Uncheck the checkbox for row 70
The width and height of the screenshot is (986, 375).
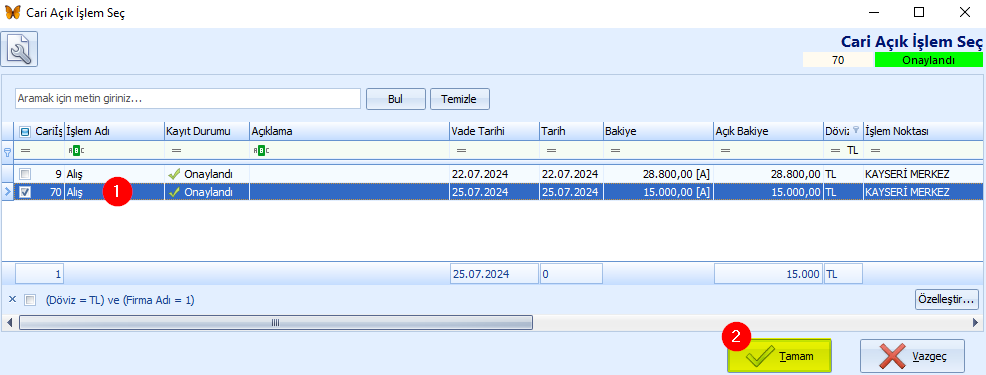pyautogui.click(x=25, y=193)
